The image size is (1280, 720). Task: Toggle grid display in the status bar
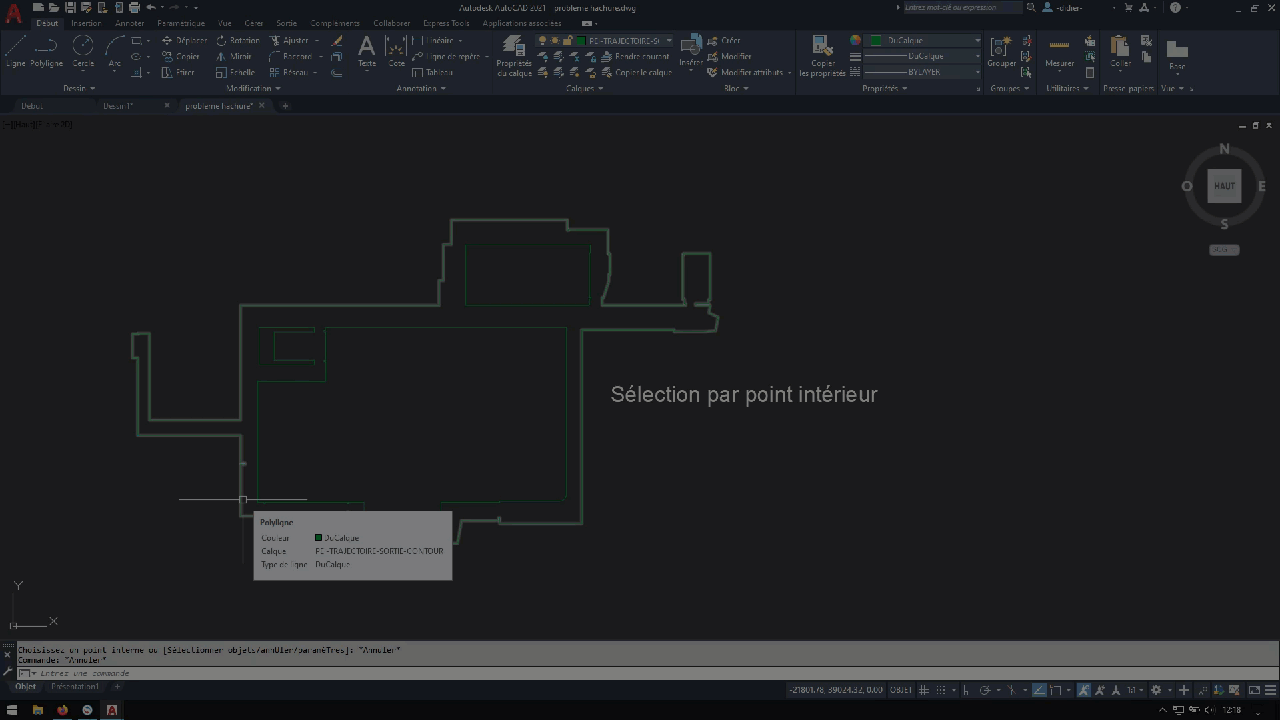coord(923,689)
